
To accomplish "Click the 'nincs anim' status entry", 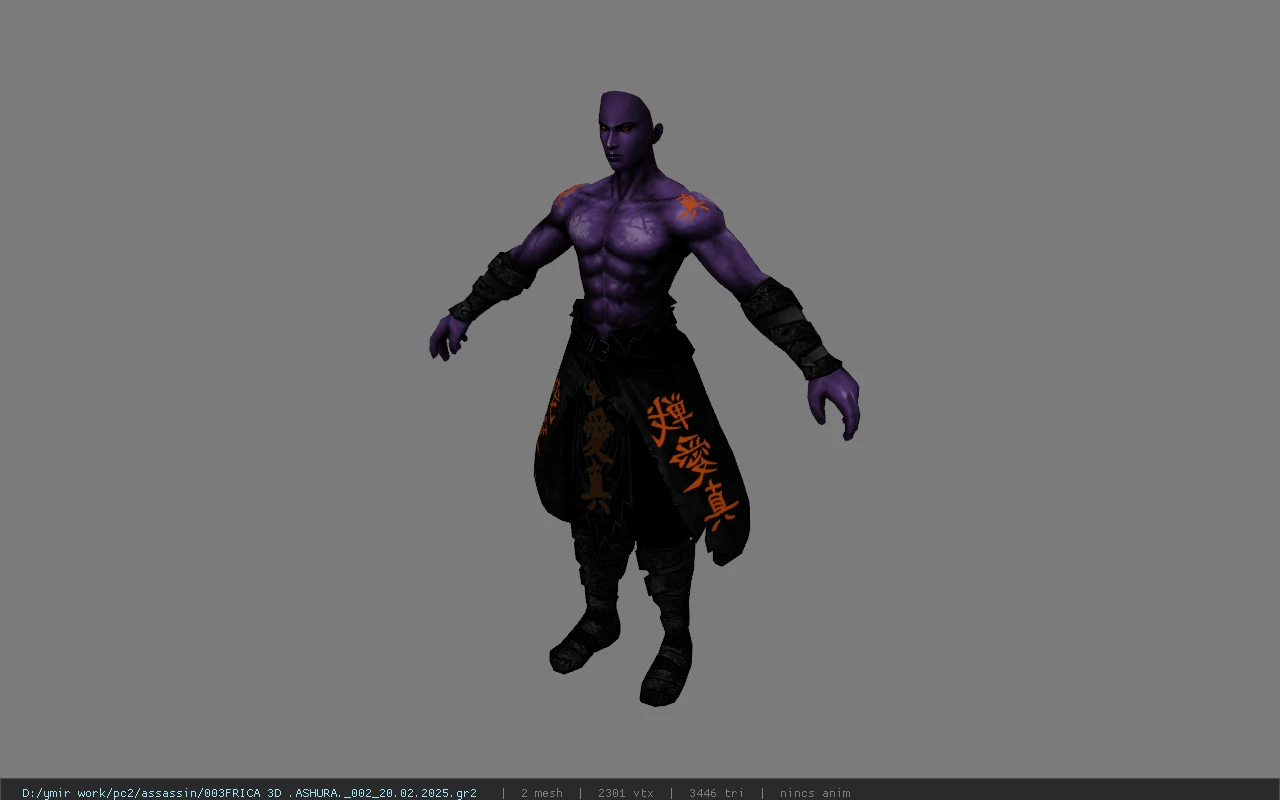I will 815,793.
